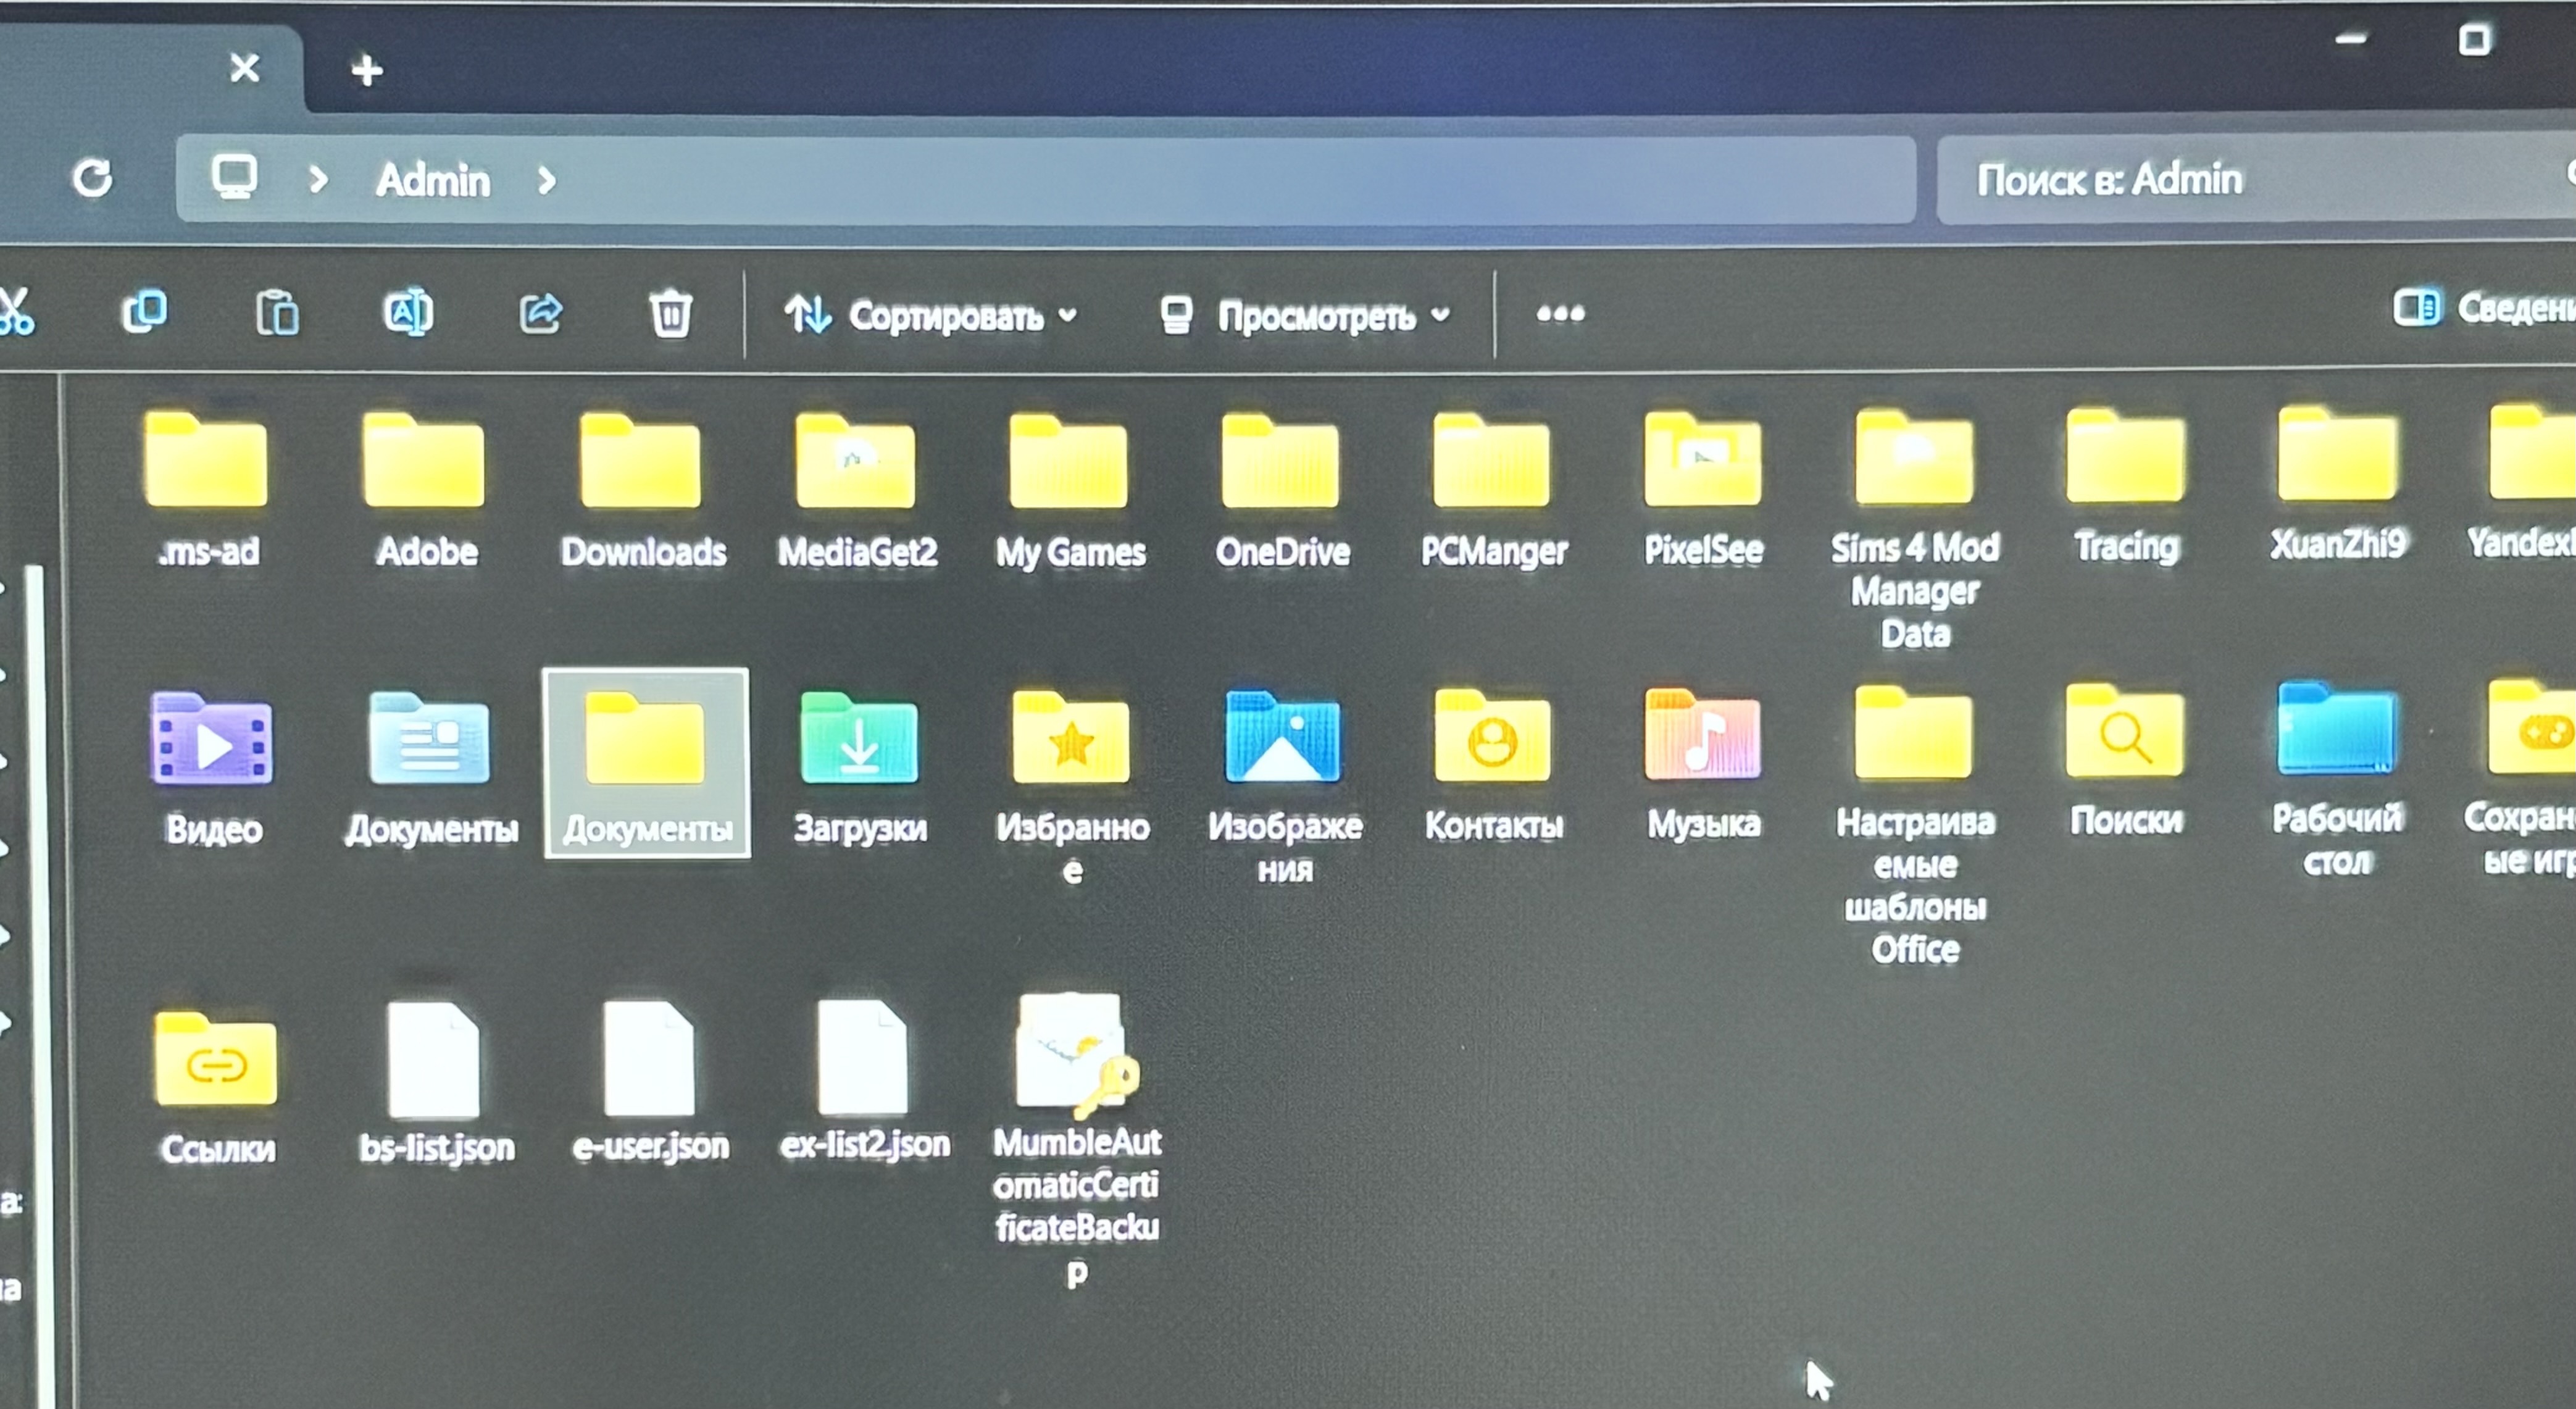2576x1409 pixels.
Task: Click the Cut scissors icon in the toolbar
Action: coord(15,312)
